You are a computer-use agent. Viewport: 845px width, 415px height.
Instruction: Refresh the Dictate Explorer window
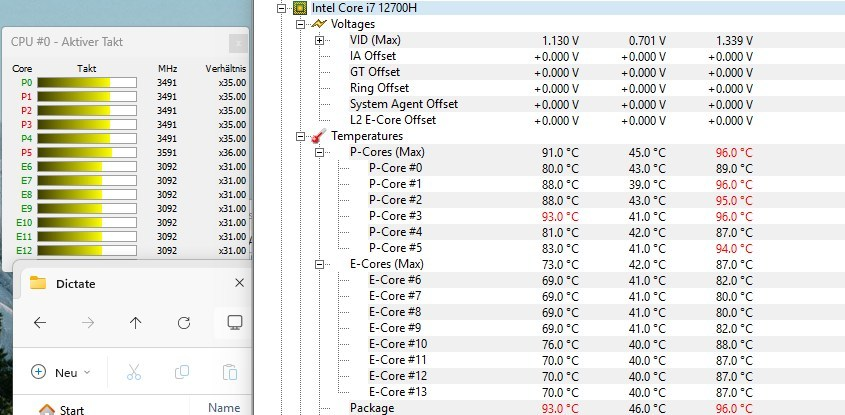[x=184, y=323]
